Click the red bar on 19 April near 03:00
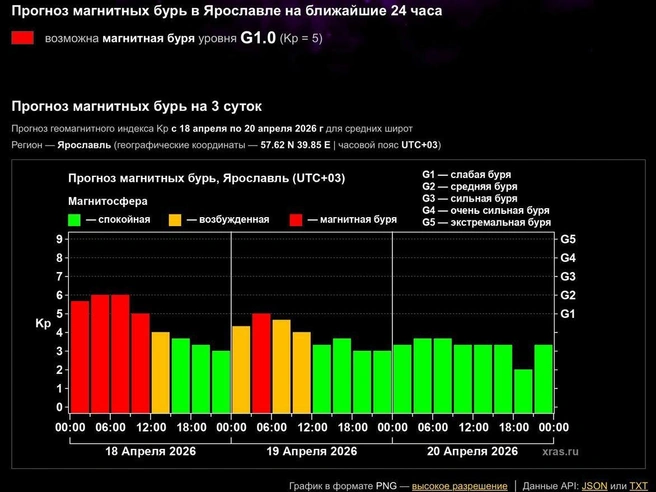 click(261, 363)
